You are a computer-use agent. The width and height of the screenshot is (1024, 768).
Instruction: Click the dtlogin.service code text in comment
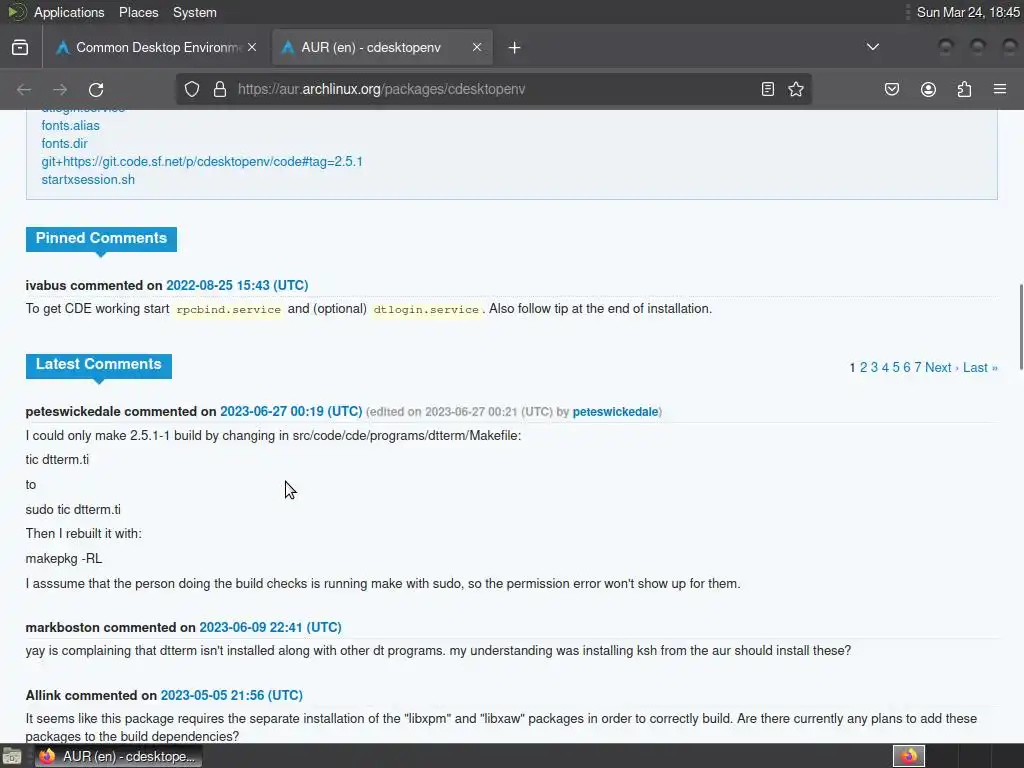click(426, 310)
